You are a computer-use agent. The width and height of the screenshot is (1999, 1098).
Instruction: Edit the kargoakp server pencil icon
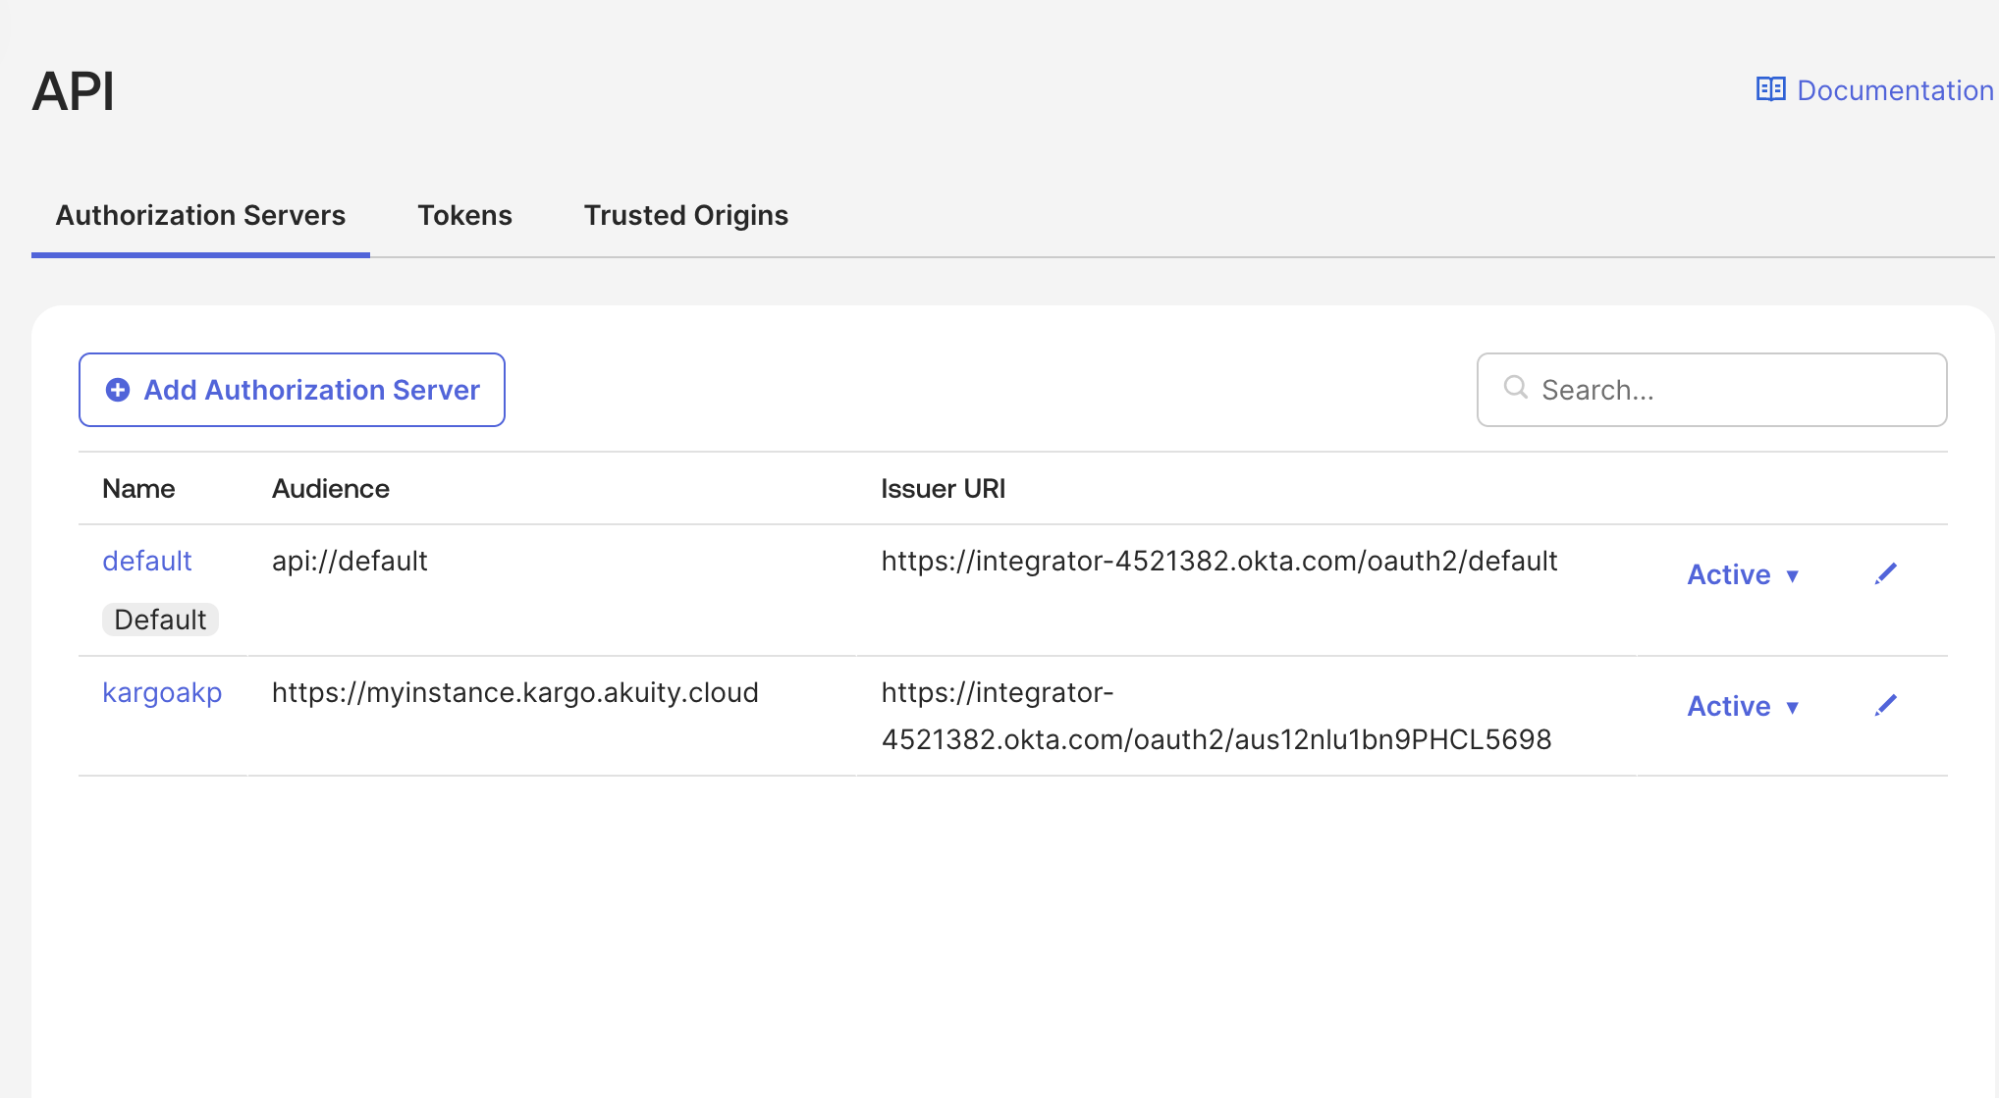click(1885, 706)
